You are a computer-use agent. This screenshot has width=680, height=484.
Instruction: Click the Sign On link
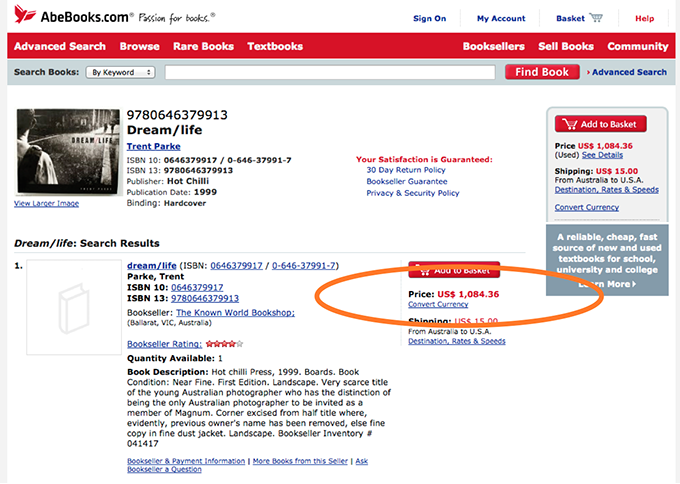(429, 18)
